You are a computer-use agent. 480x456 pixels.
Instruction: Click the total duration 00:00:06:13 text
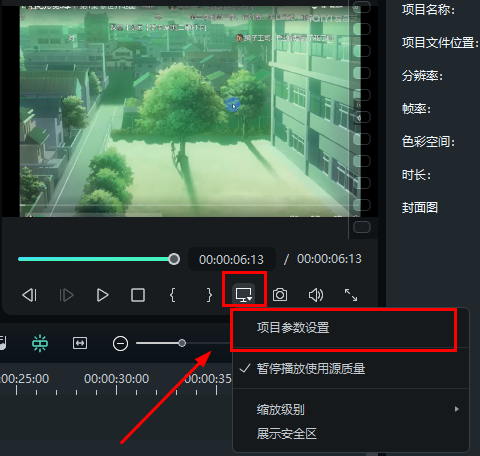[x=329, y=259]
